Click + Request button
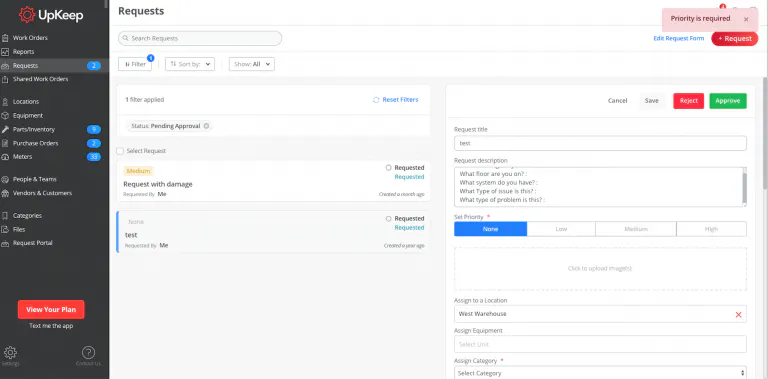Screen dimensions: 768x379 [735, 39]
